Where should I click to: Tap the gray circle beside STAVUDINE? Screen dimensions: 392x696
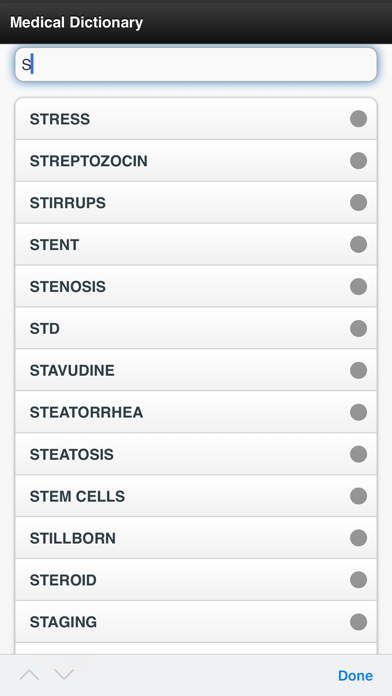(358, 370)
